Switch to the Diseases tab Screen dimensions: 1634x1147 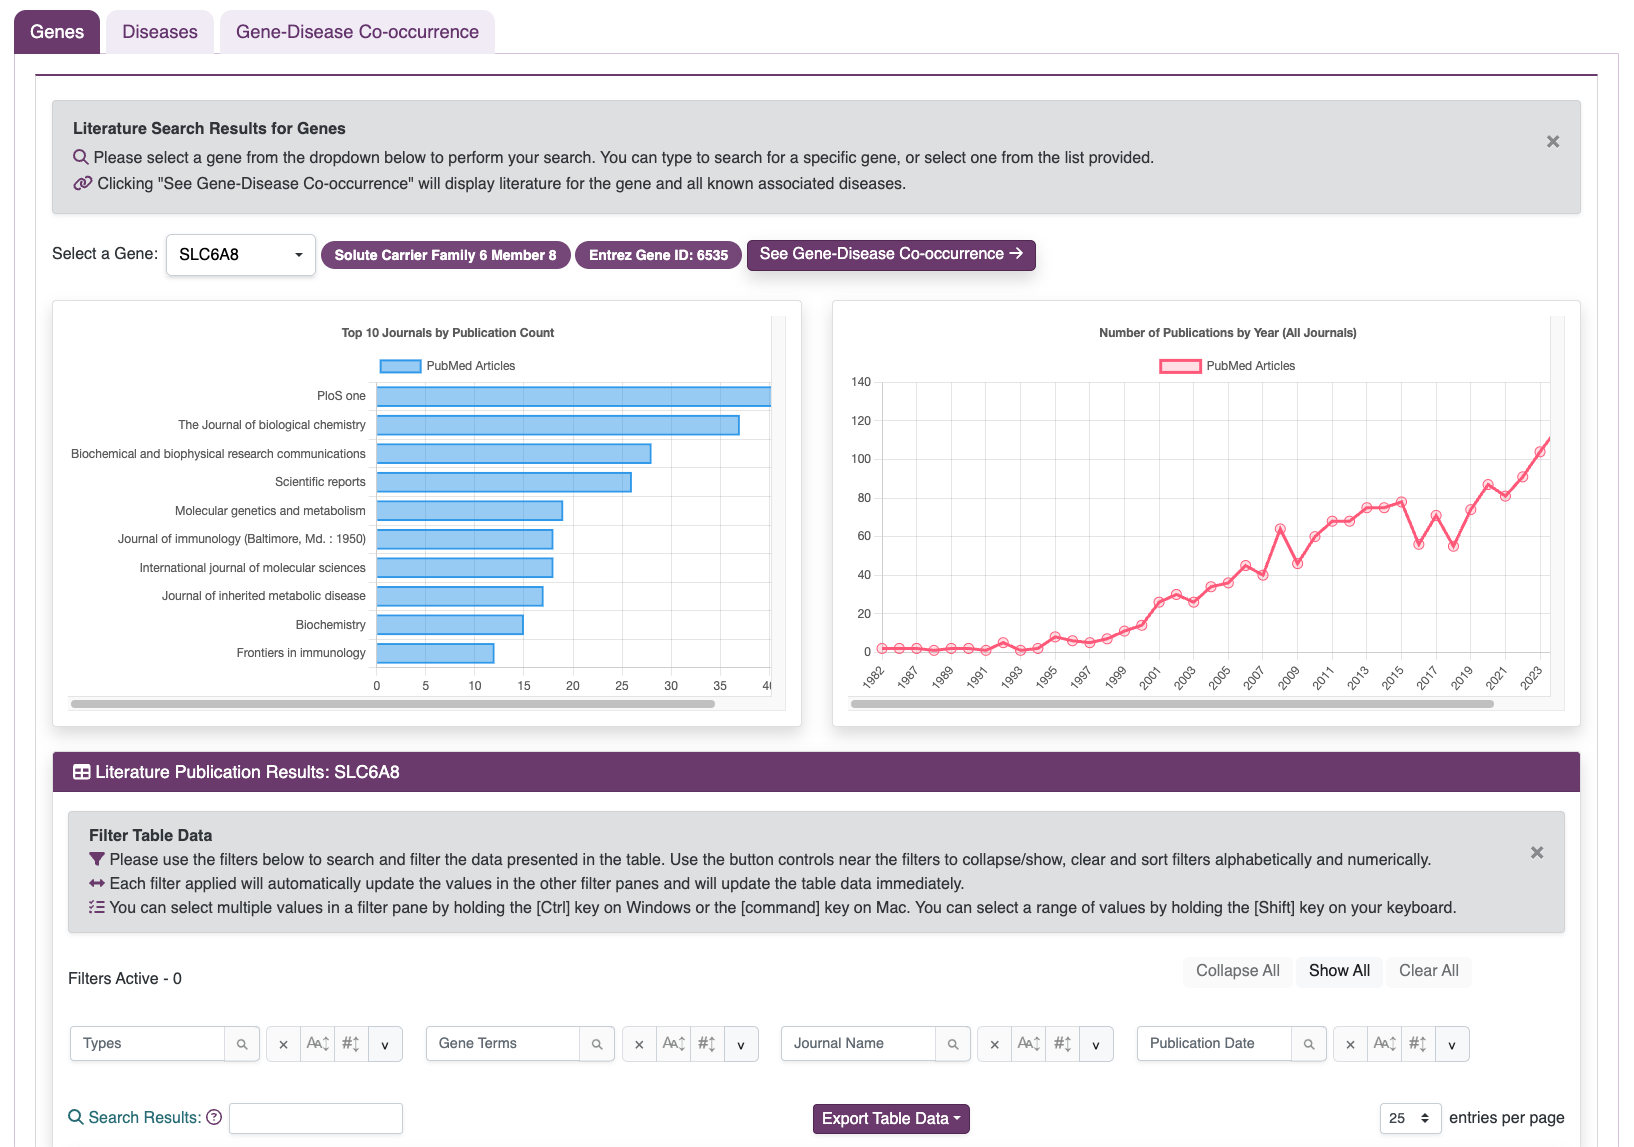pos(159,31)
